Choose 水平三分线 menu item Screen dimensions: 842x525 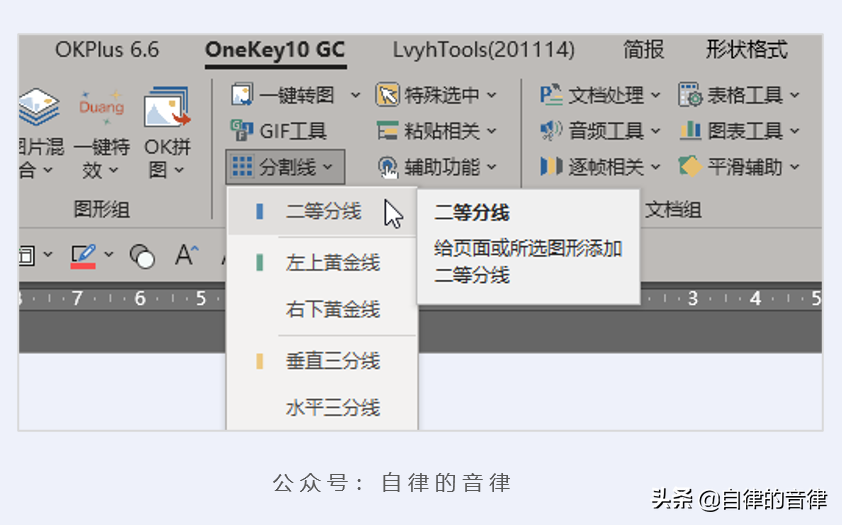pos(322,407)
